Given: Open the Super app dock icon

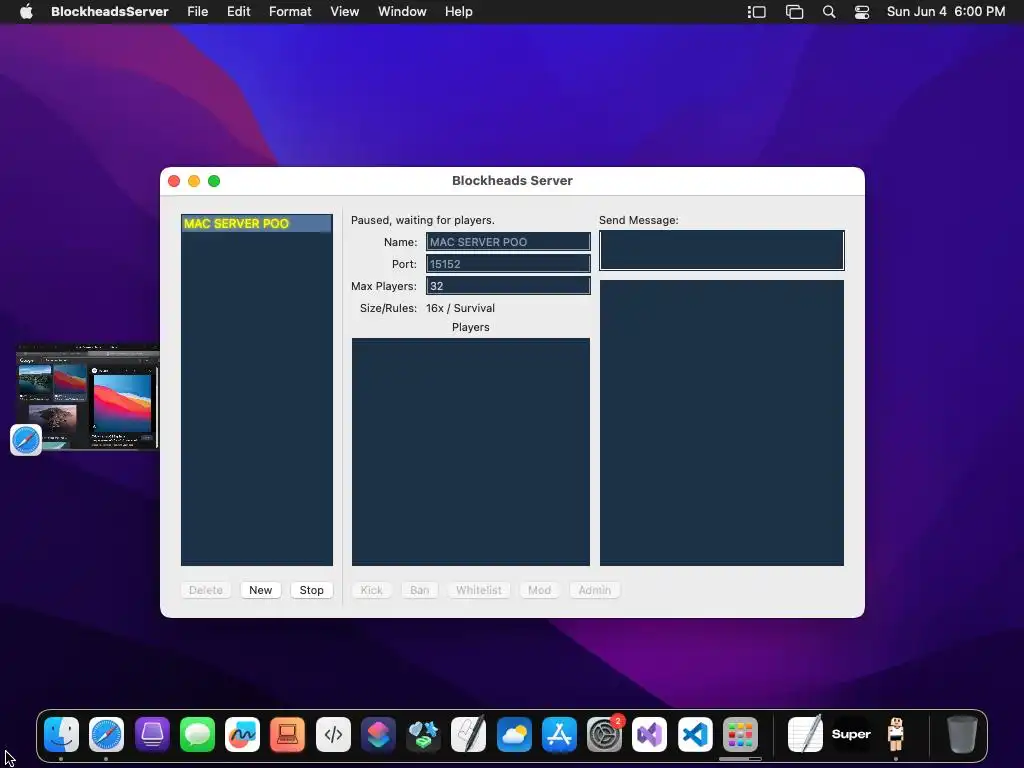Looking at the screenshot, I should pos(851,734).
